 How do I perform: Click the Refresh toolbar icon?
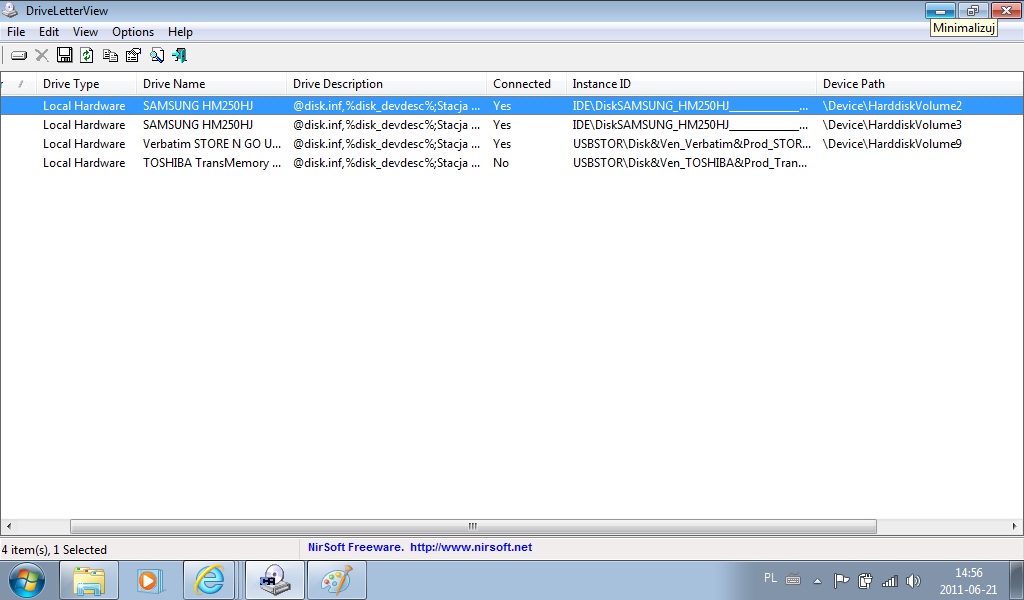pos(87,55)
